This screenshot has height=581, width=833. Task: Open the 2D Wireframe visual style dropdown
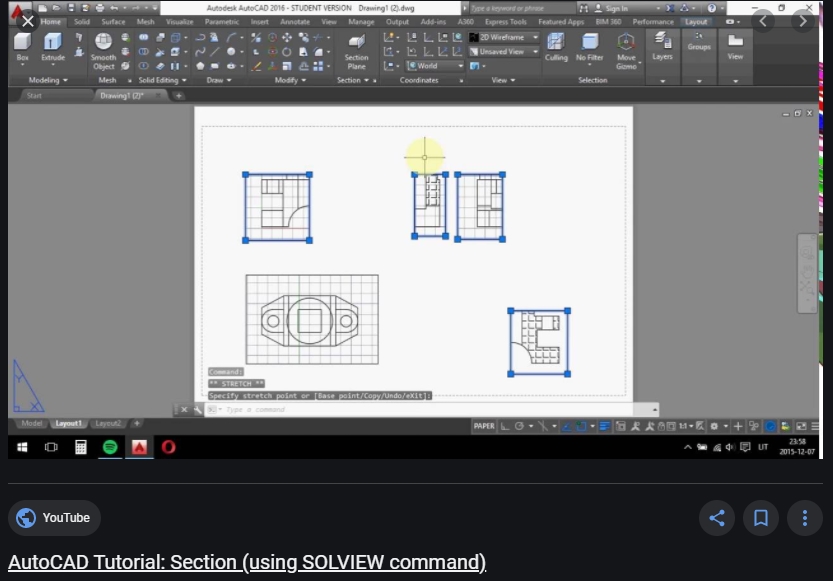point(504,37)
